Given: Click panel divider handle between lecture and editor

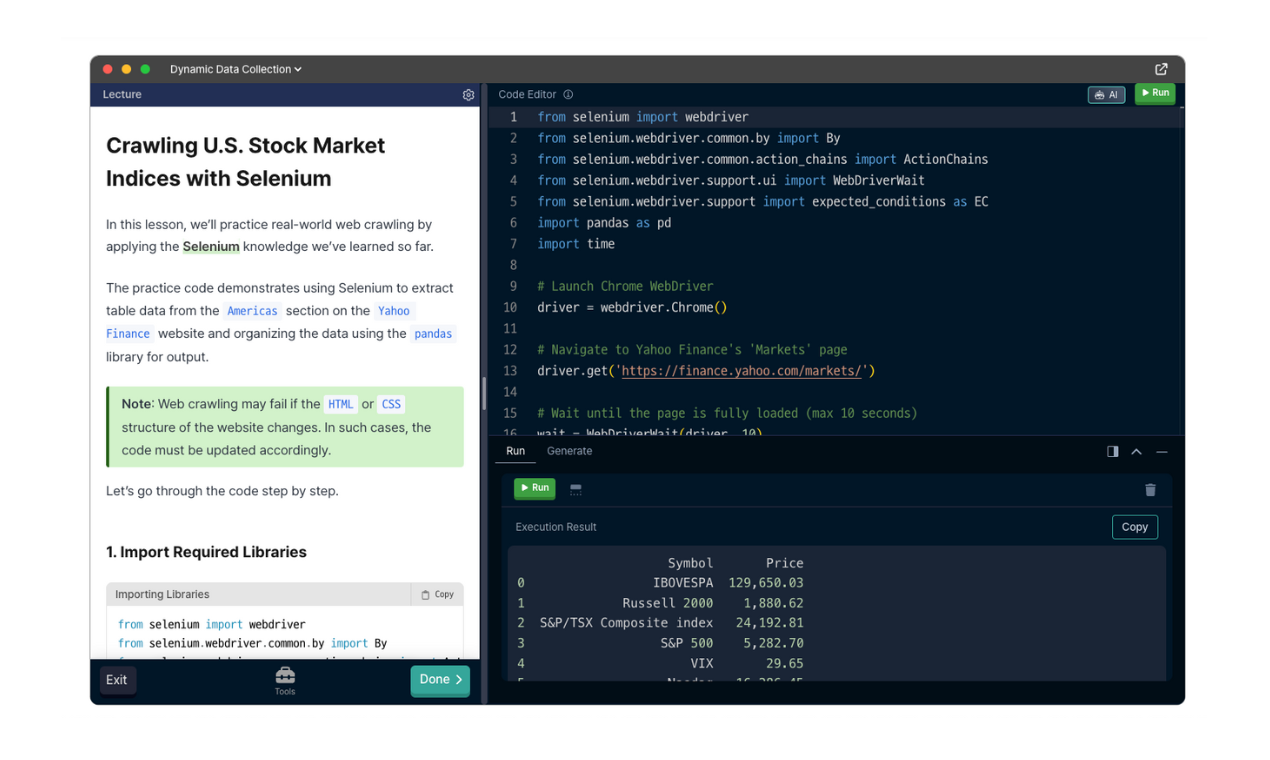Looking at the screenshot, I should (484, 393).
